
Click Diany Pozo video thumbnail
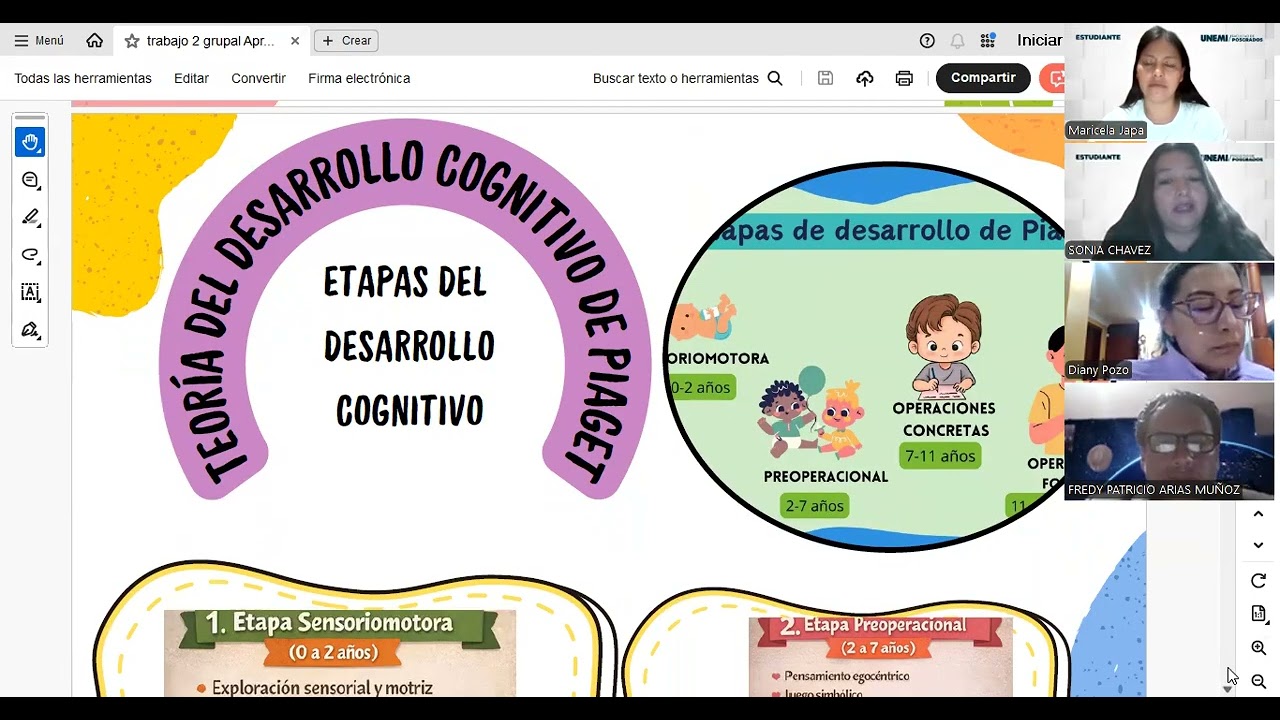[x=1169, y=321]
